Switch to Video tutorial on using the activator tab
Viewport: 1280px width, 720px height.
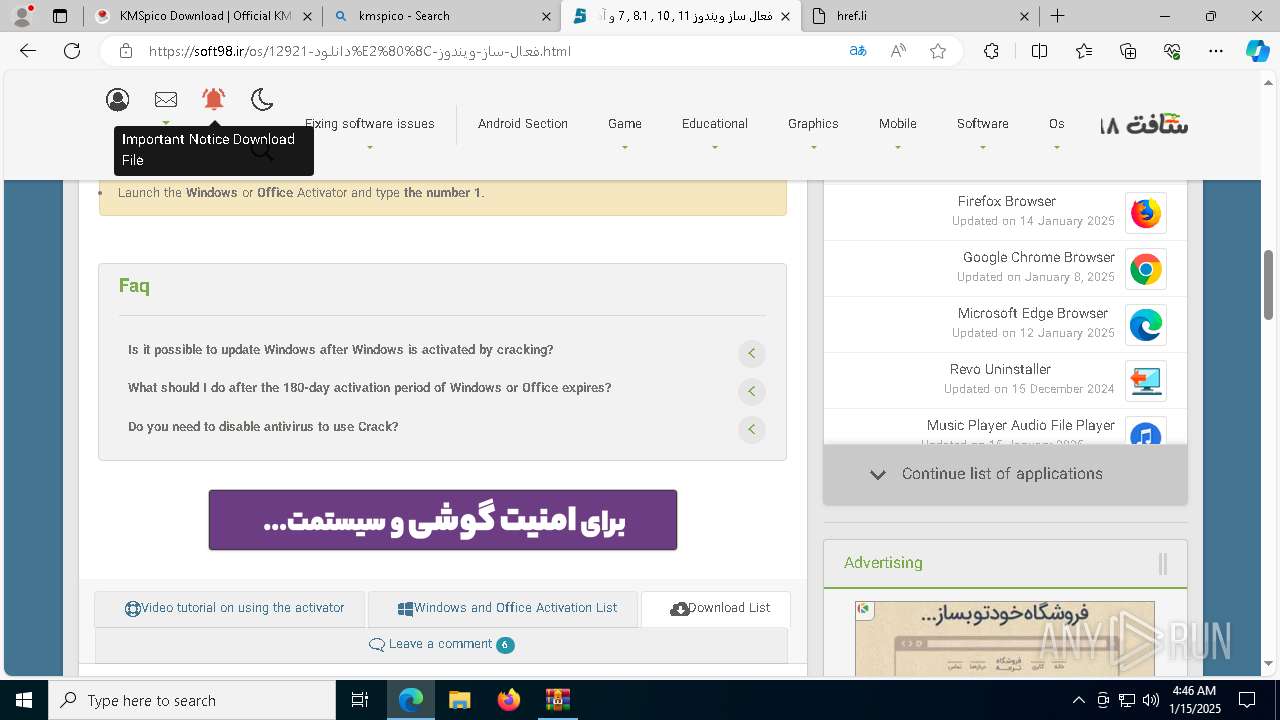(x=230, y=609)
